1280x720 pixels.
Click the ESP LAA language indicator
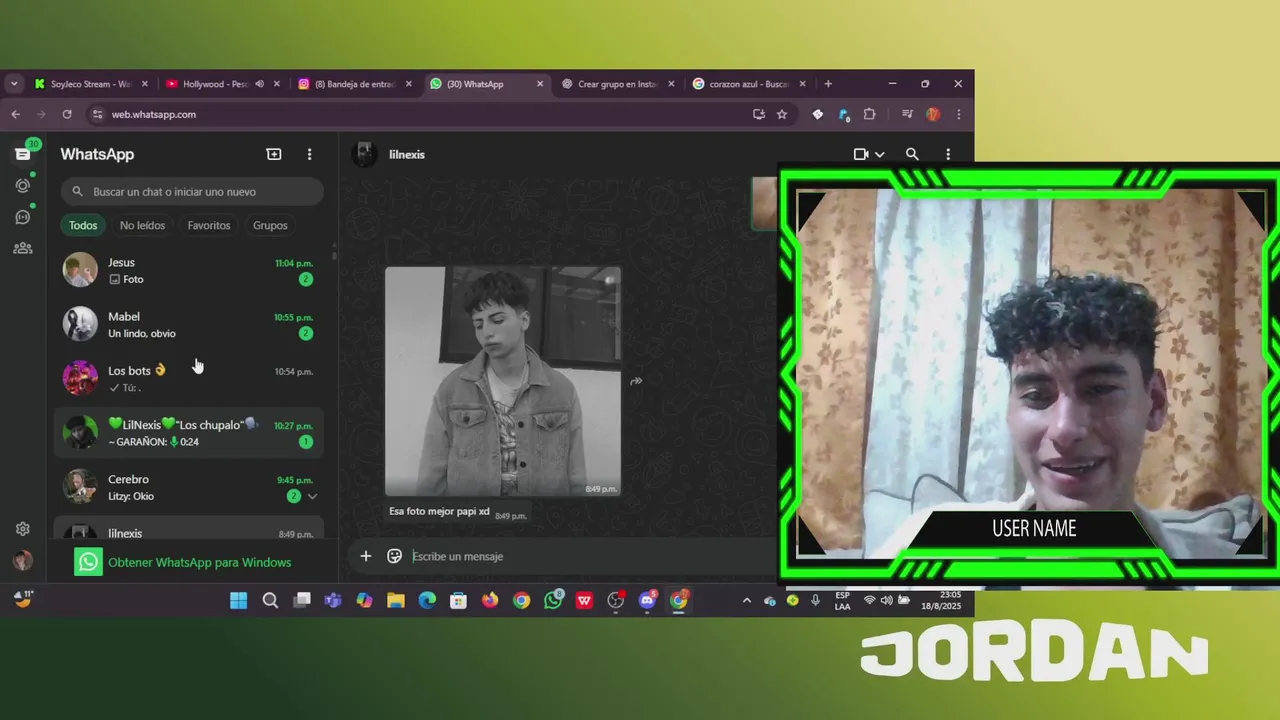[843, 600]
